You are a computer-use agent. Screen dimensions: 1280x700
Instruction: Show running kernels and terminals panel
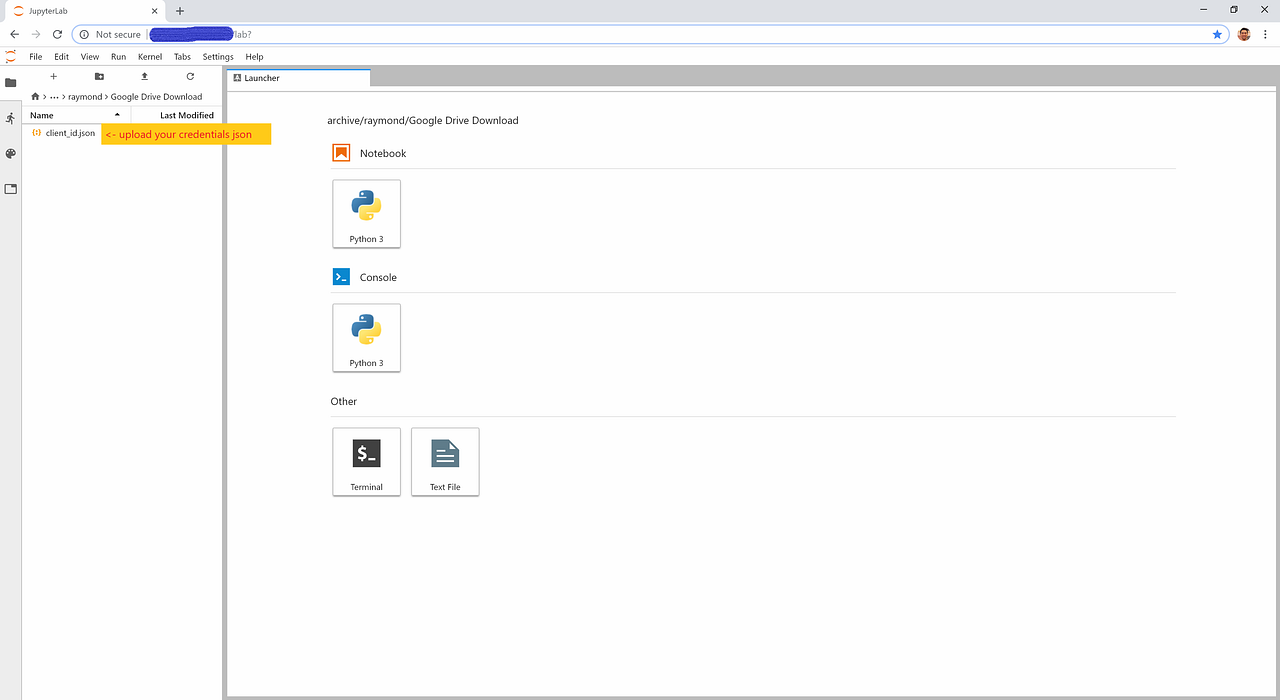coord(10,117)
